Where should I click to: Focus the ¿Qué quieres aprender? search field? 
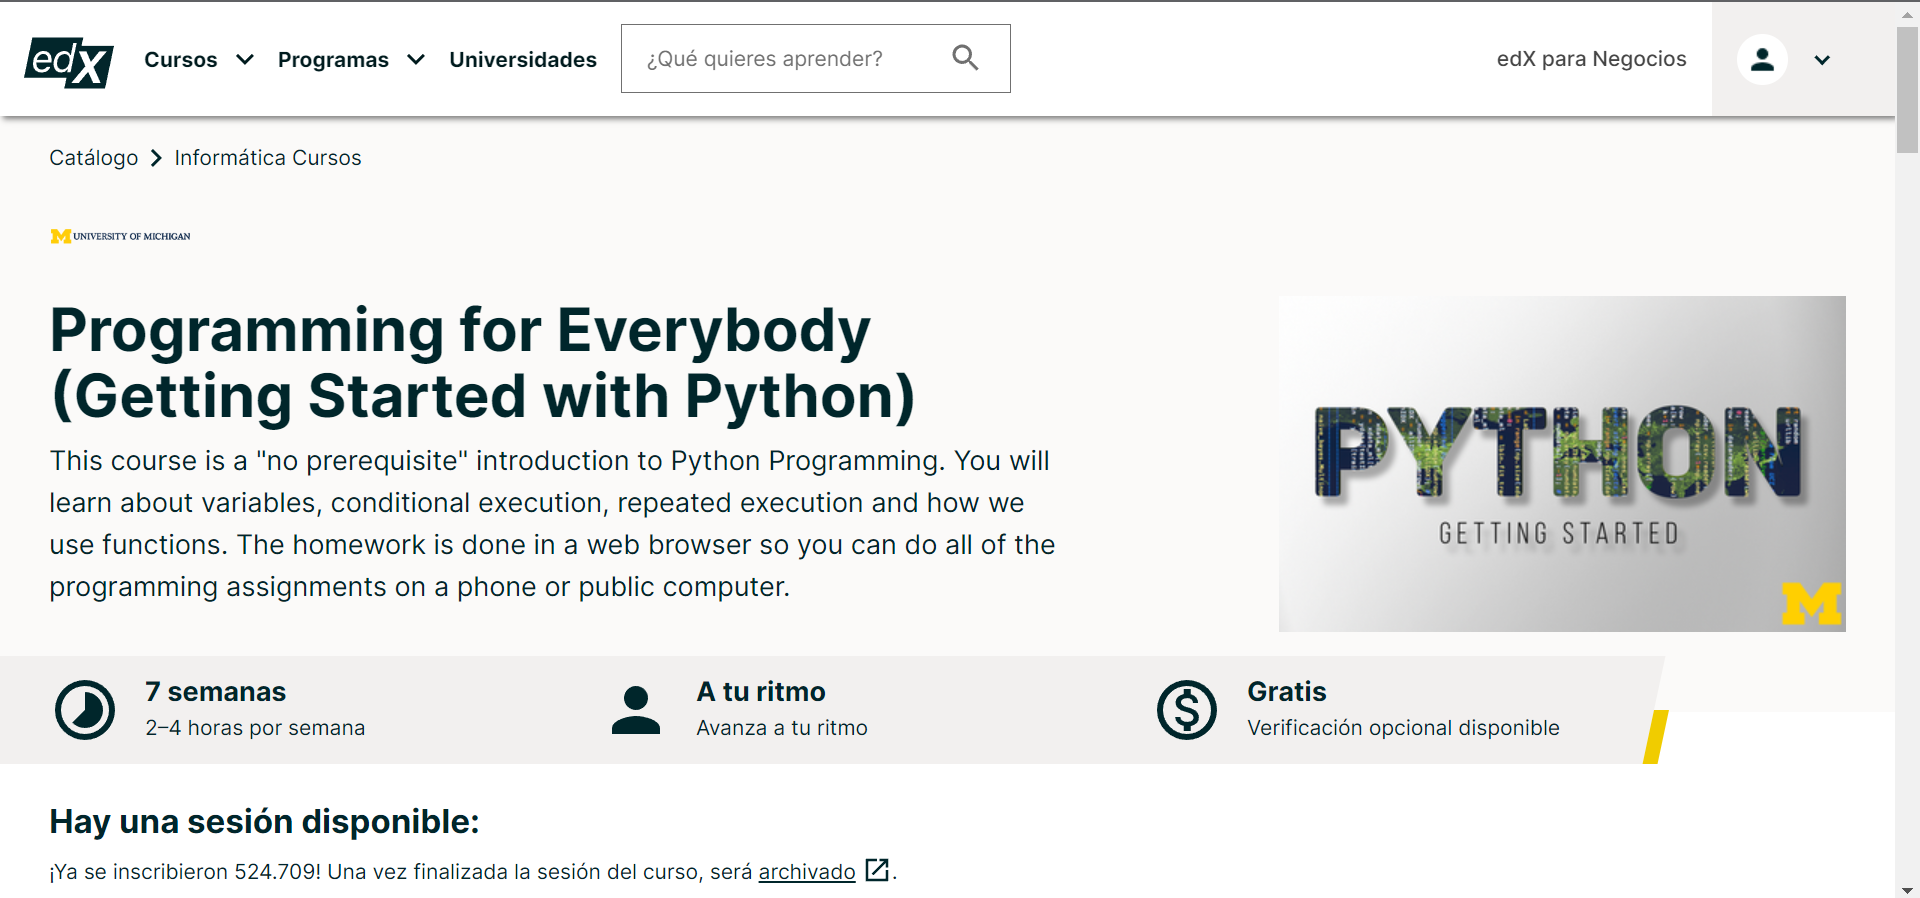[x=816, y=59]
